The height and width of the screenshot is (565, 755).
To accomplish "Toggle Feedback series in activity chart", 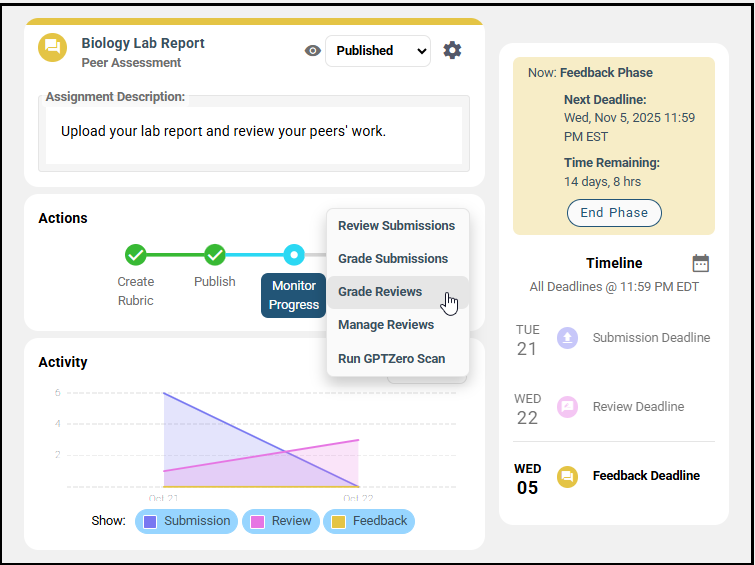I will coord(369,521).
